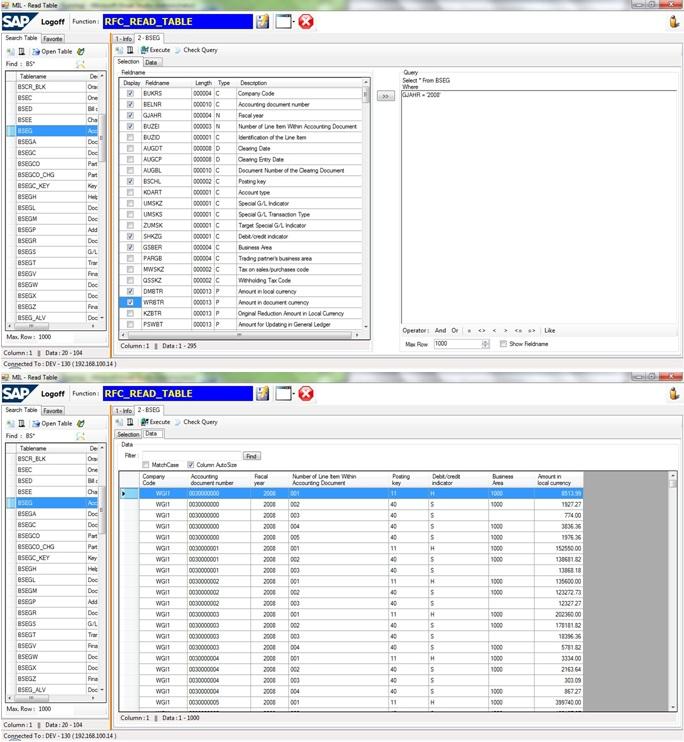Check the KOART display checkbox
This screenshot has height=742, width=684.
point(130,193)
